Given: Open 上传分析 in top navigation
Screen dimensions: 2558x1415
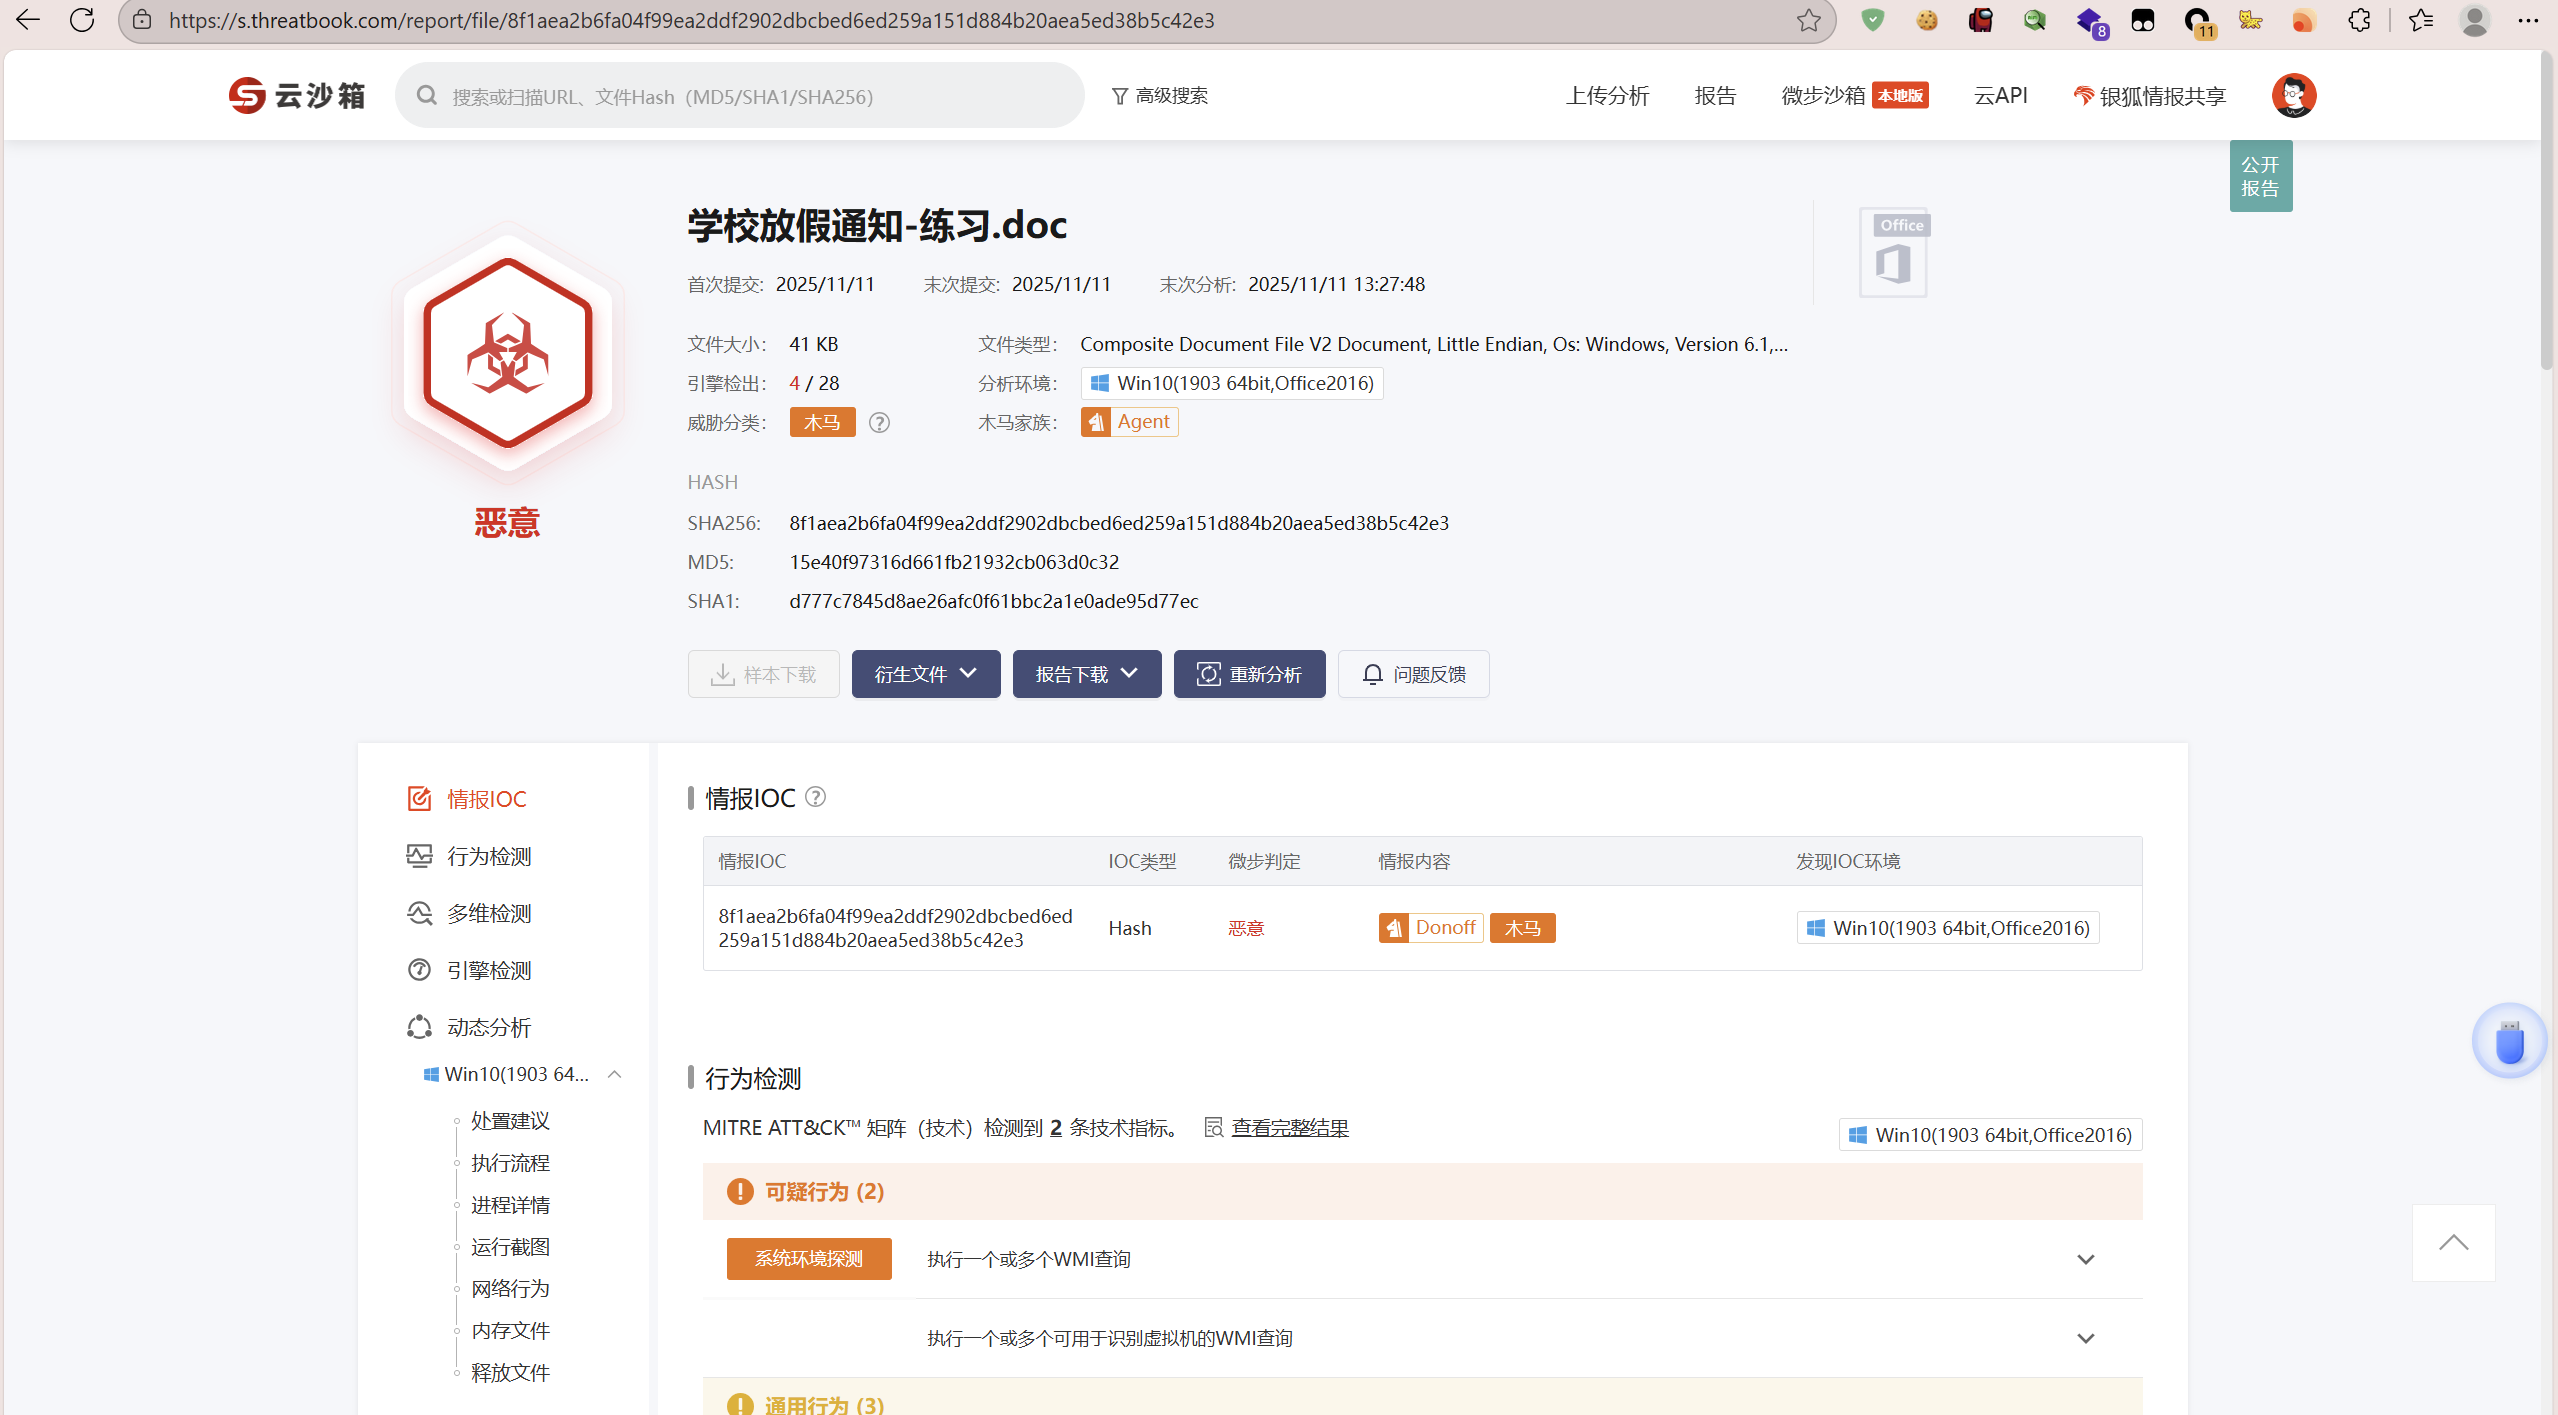Looking at the screenshot, I should pyautogui.click(x=1607, y=95).
